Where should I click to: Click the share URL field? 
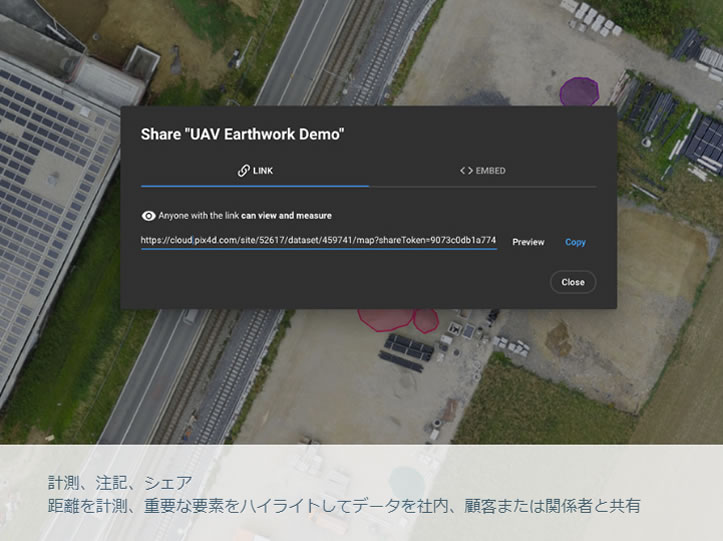coord(319,240)
